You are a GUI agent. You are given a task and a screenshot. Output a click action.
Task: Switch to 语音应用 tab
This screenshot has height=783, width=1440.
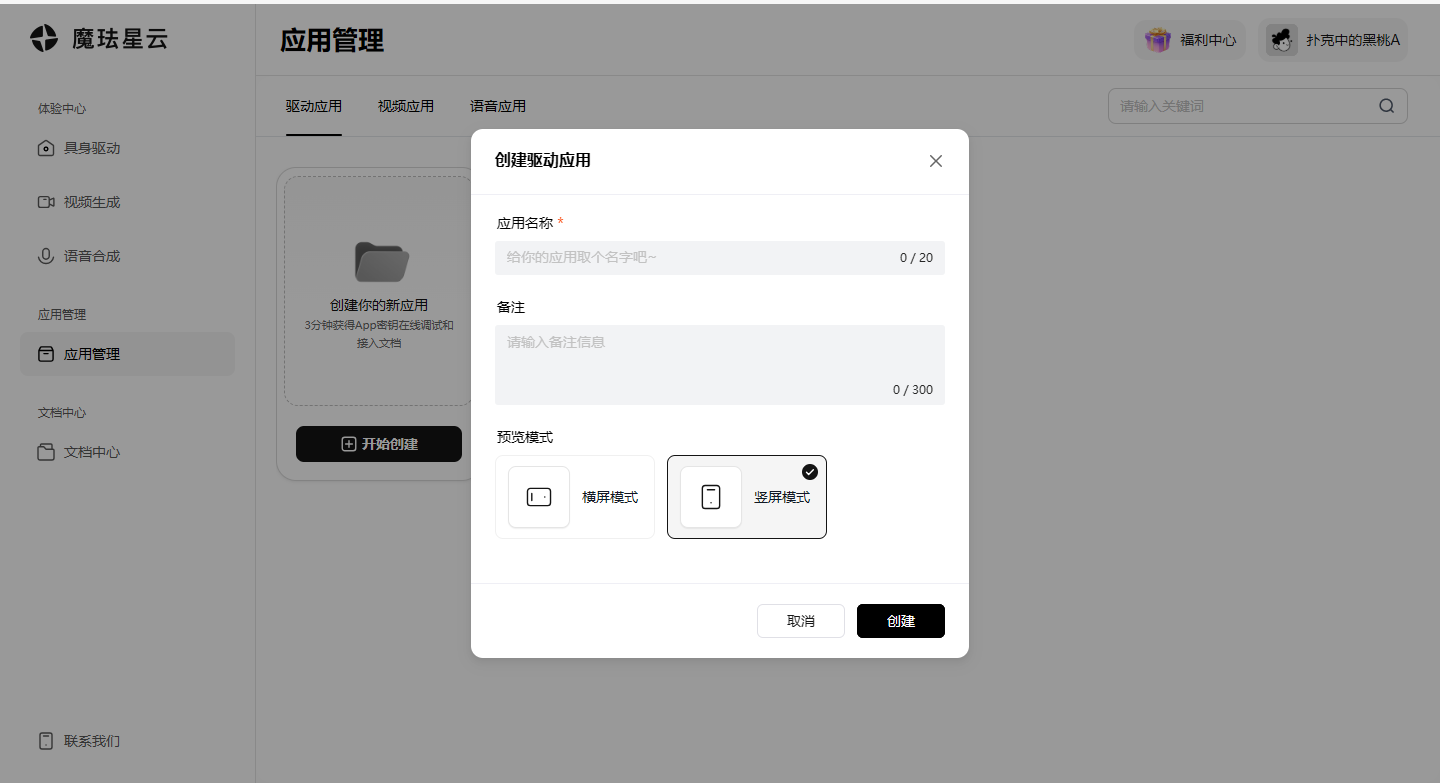pos(498,106)
